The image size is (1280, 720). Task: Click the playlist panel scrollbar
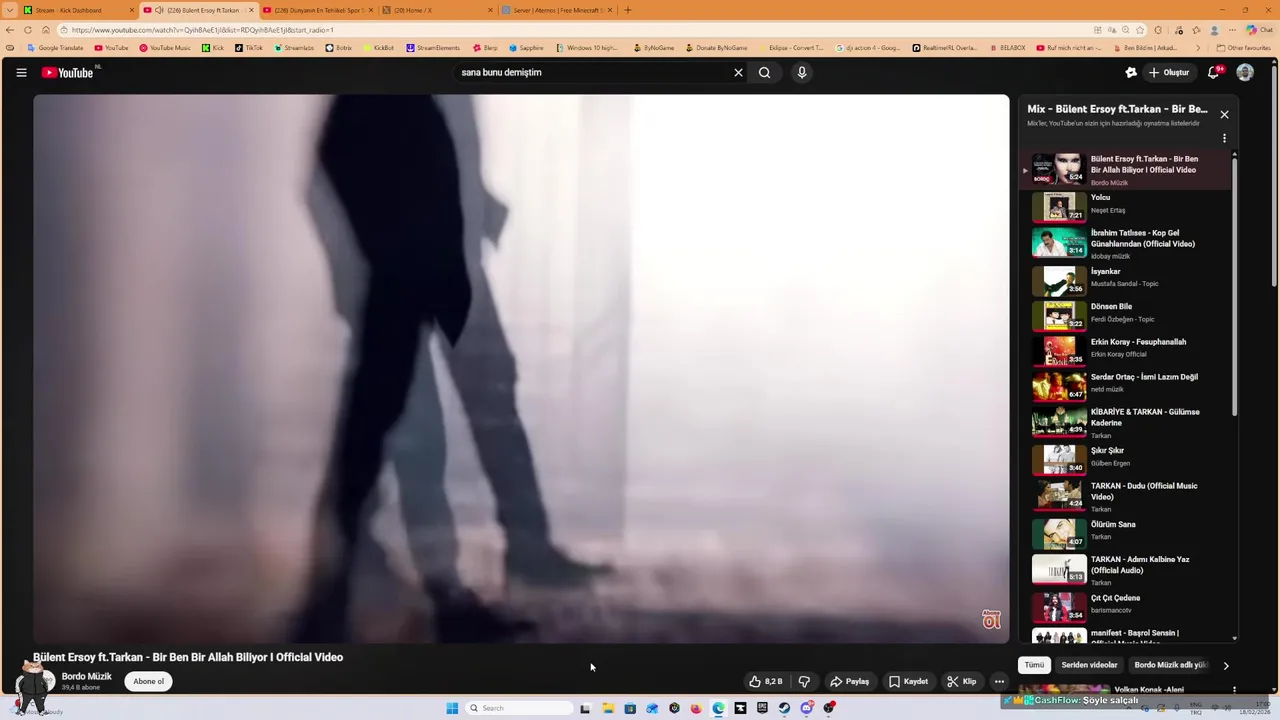click(1235, 285)
